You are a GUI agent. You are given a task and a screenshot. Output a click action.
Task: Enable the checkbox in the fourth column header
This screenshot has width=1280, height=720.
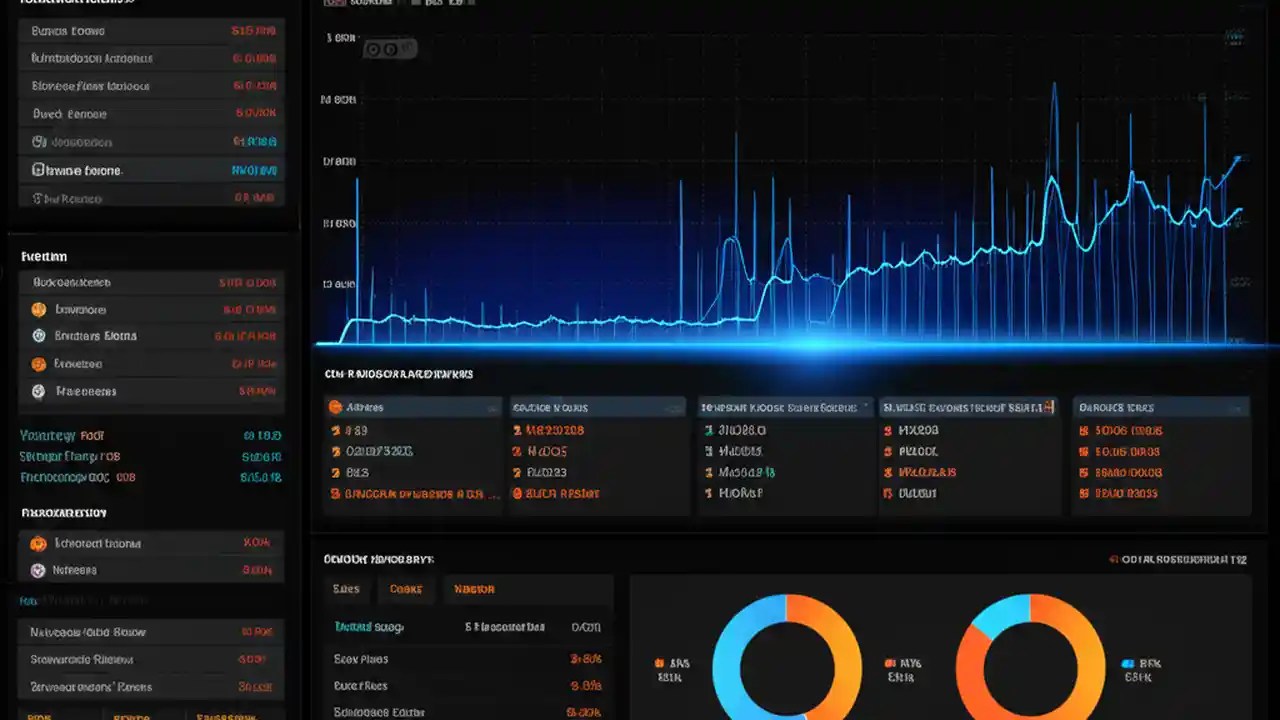(1046, 407)
